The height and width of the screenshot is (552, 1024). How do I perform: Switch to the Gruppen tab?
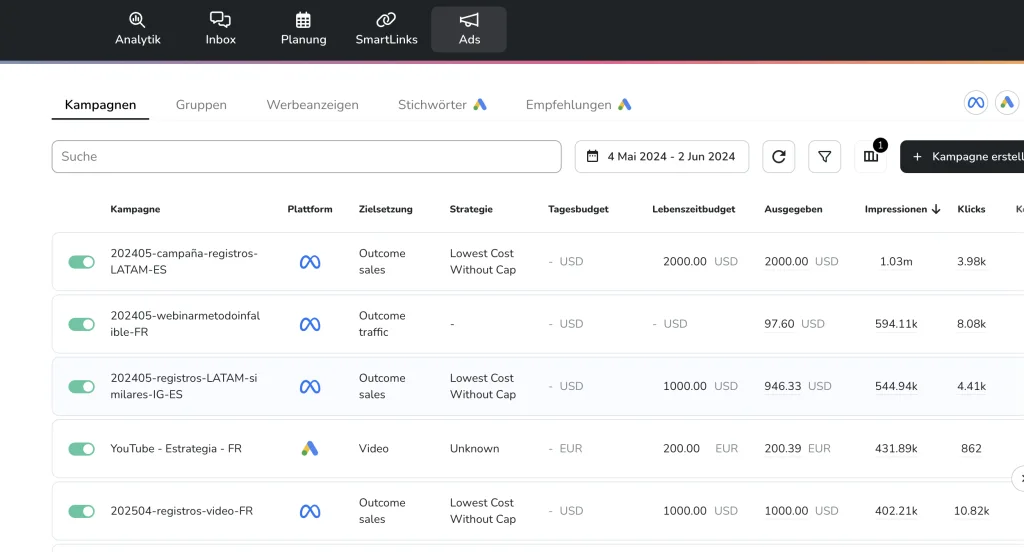click(201, 105)
